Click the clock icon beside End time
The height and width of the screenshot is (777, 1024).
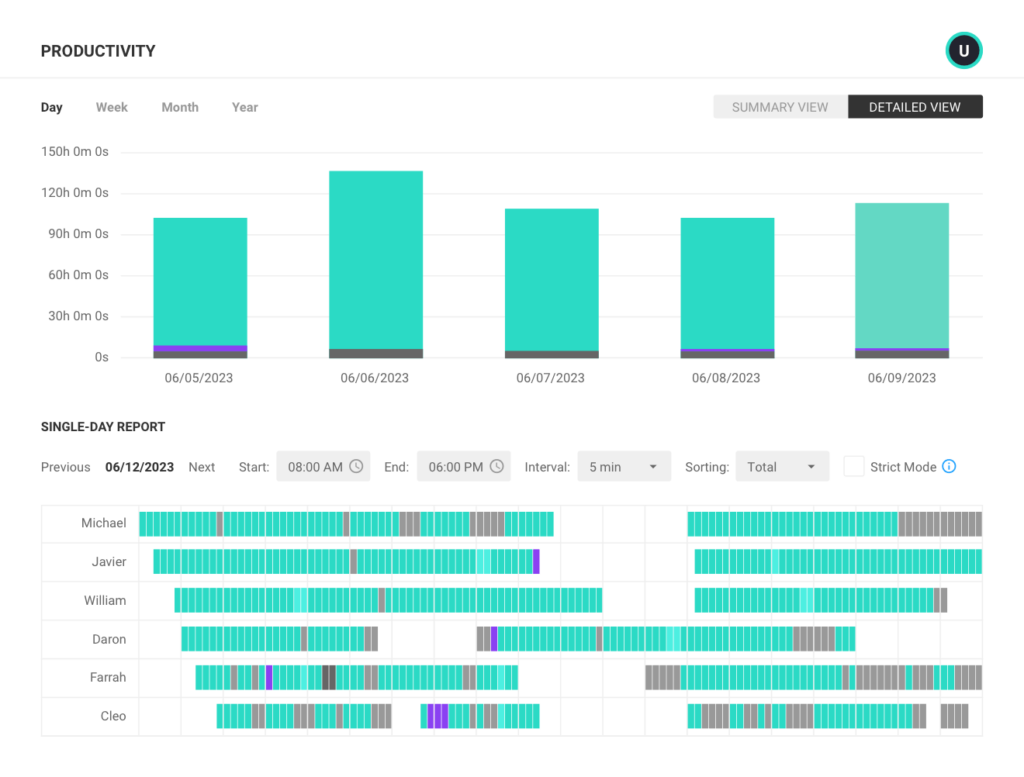(494, 466)
